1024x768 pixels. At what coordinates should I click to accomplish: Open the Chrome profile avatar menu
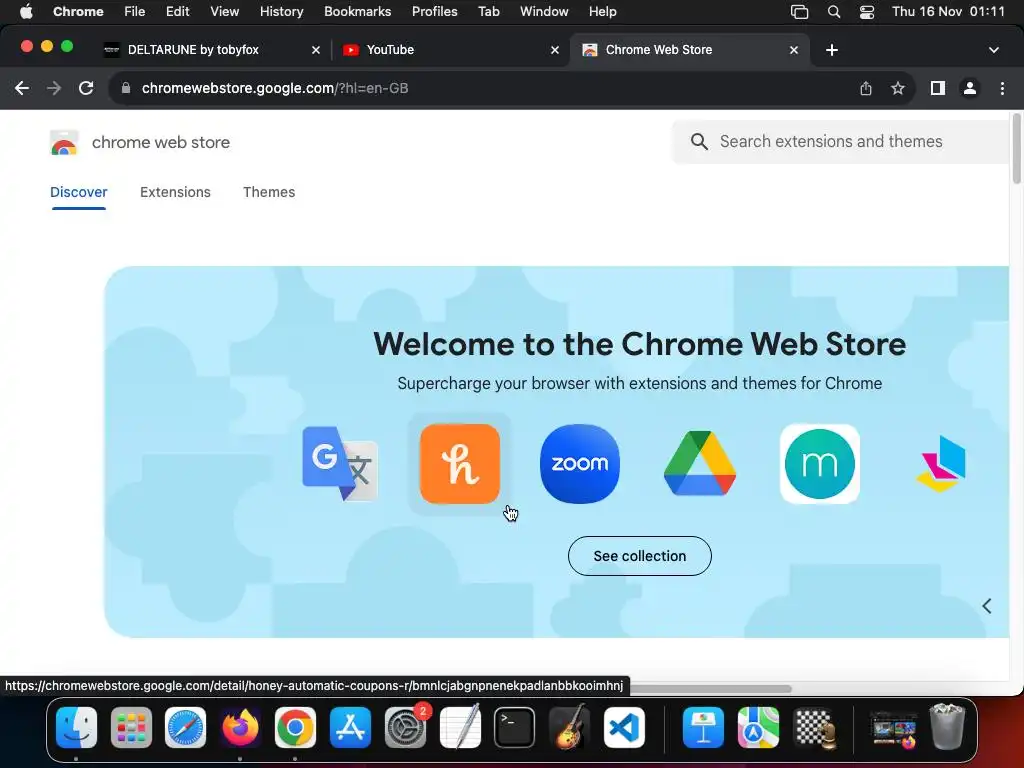[970, 88]
